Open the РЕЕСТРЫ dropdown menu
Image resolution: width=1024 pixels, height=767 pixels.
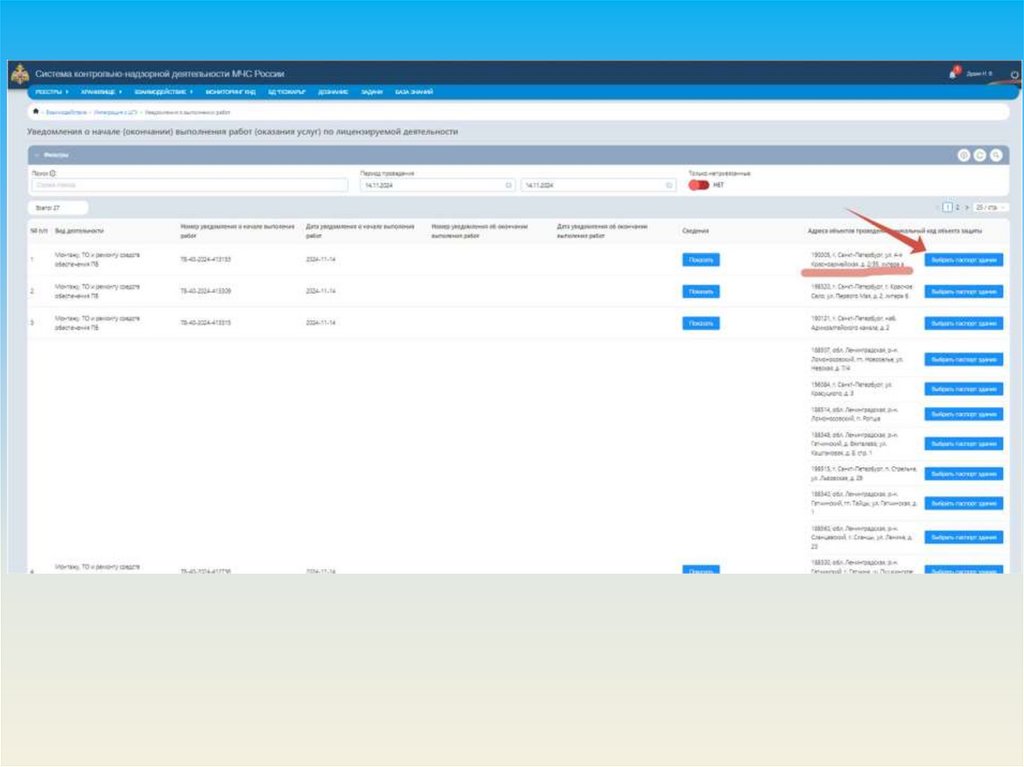click(52, 92)
